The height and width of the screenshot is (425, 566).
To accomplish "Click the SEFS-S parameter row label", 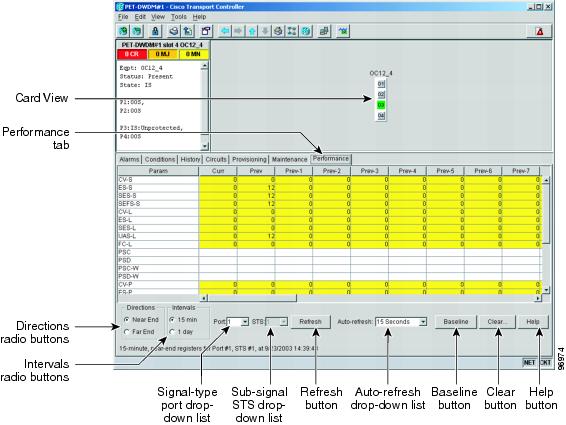I will click(158, 204).
